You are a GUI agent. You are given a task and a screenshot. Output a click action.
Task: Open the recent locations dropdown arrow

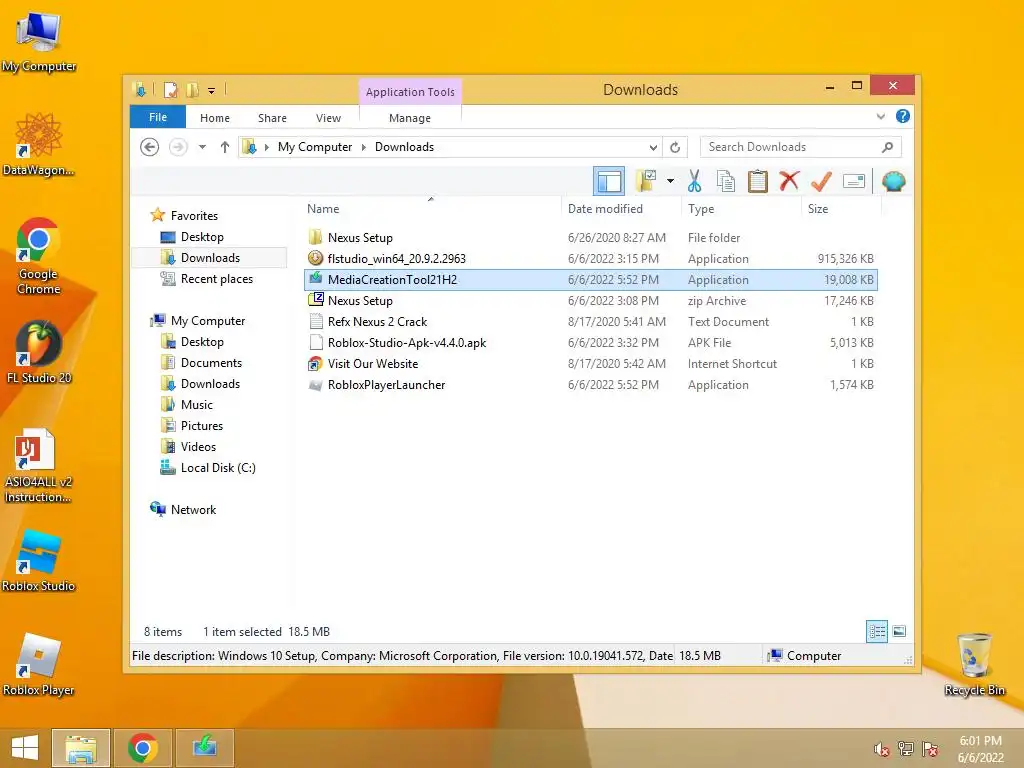click(x=202, y=147)
